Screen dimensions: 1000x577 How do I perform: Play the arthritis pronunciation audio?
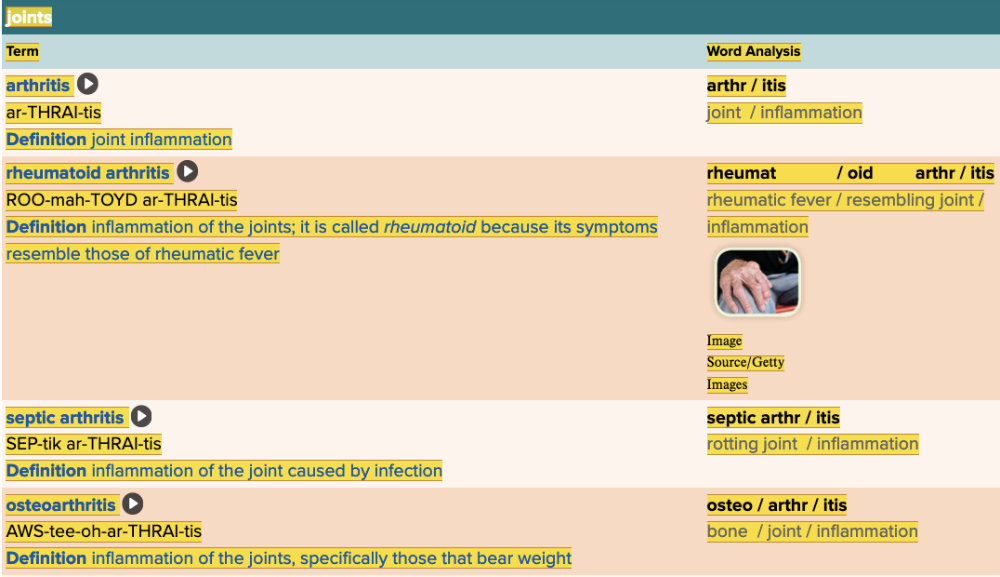click(88, 85)
